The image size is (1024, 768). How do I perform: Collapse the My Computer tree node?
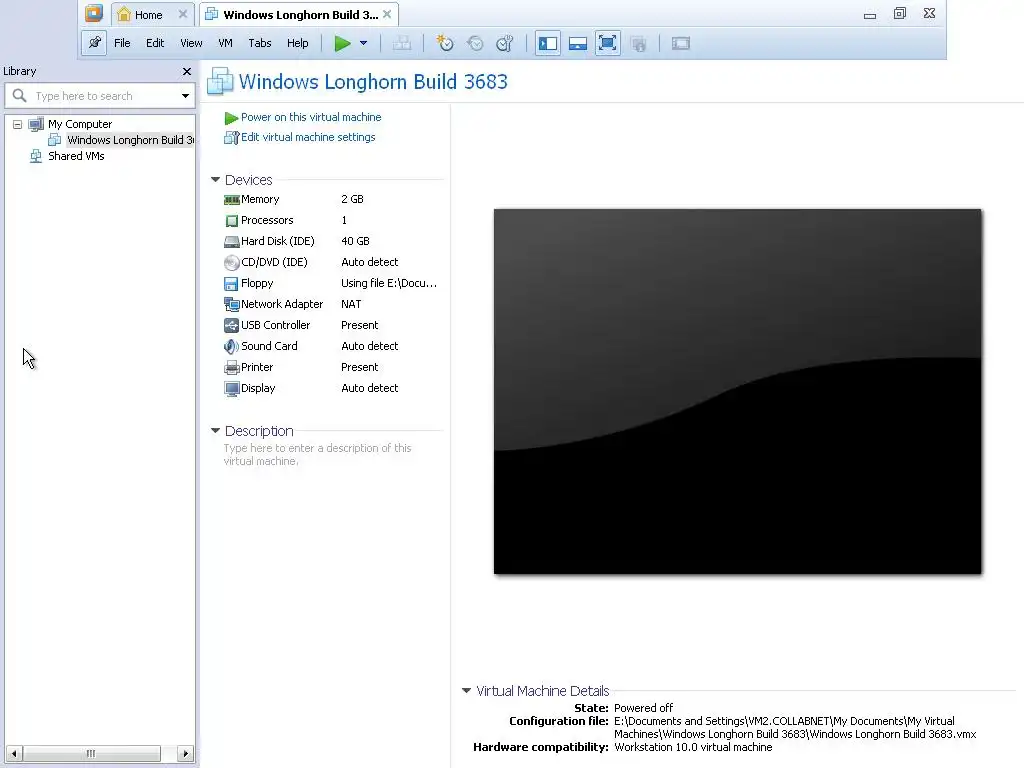pyautogui.click(x=18, y=124)
